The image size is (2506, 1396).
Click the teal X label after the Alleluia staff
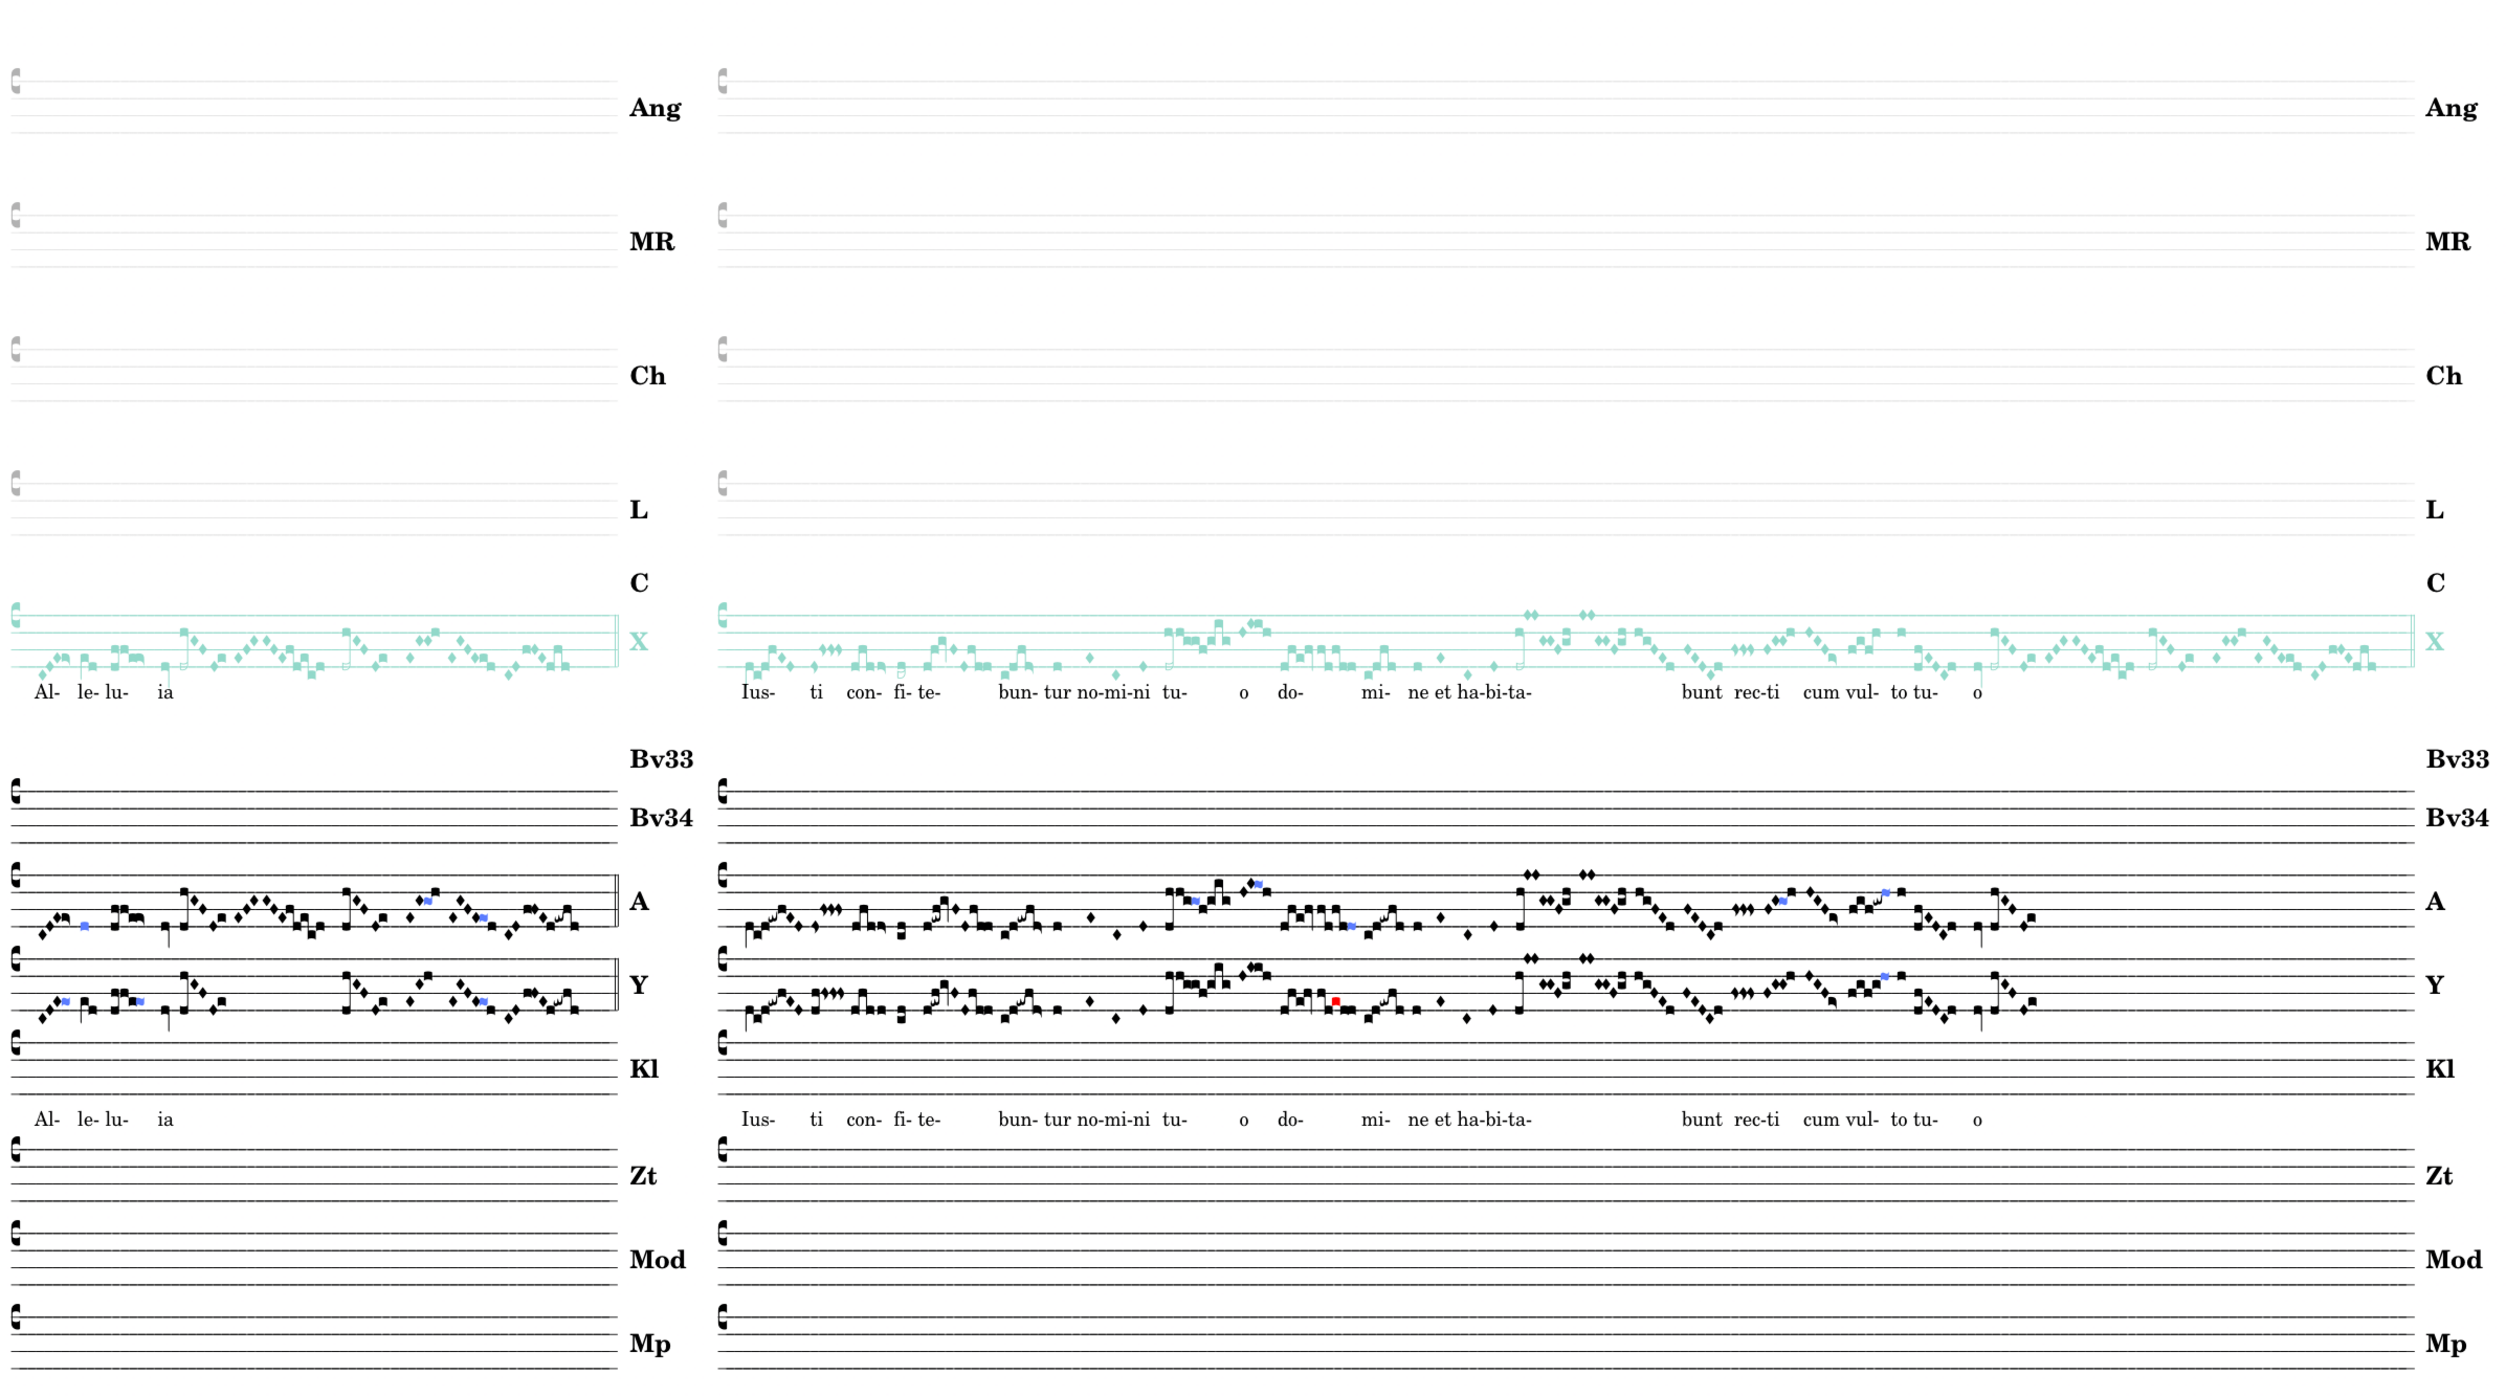pyautogui.click(x=638, y=642)
